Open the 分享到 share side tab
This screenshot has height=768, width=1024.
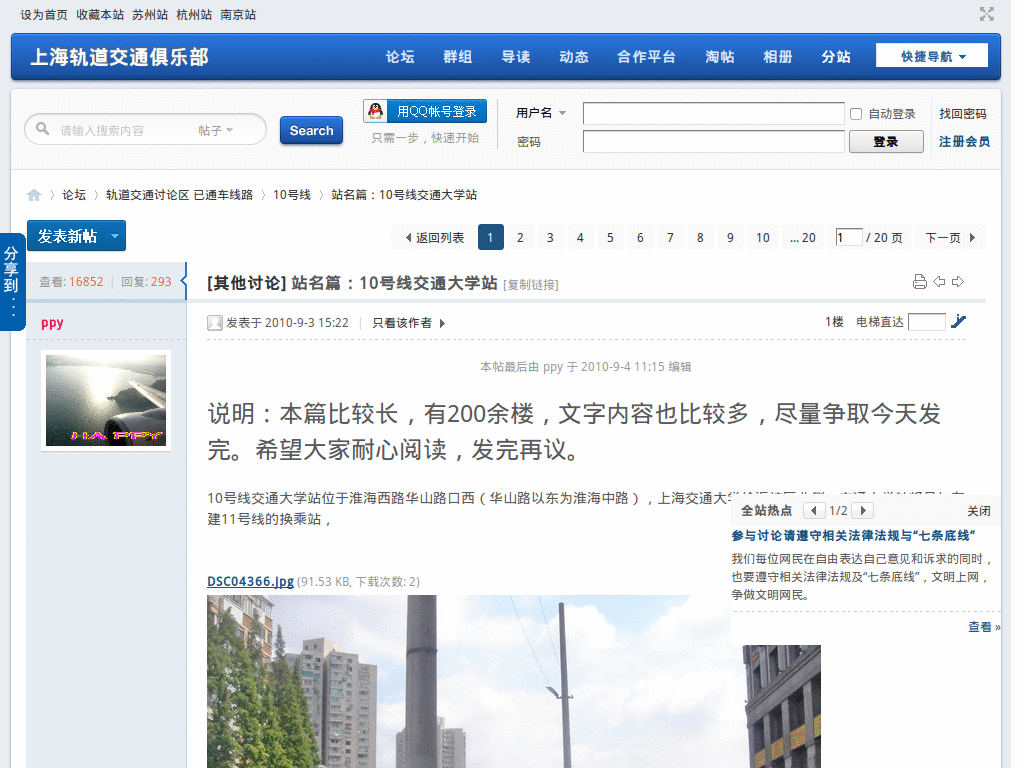[12, 281]
